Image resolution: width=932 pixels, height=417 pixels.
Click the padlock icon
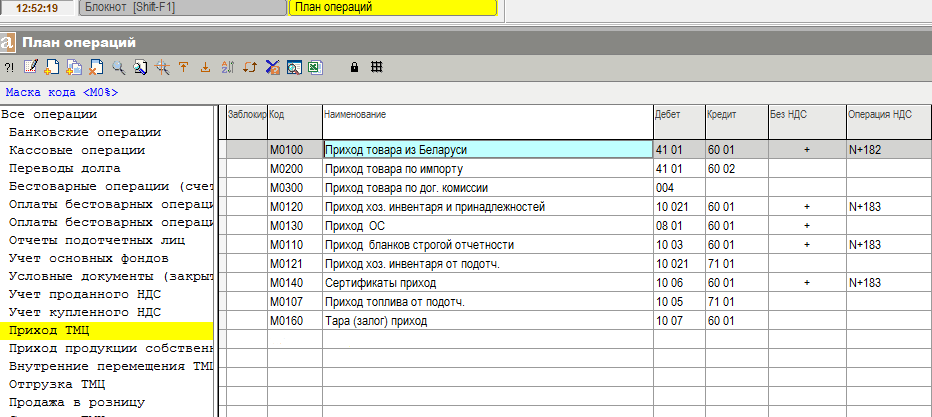354,68
